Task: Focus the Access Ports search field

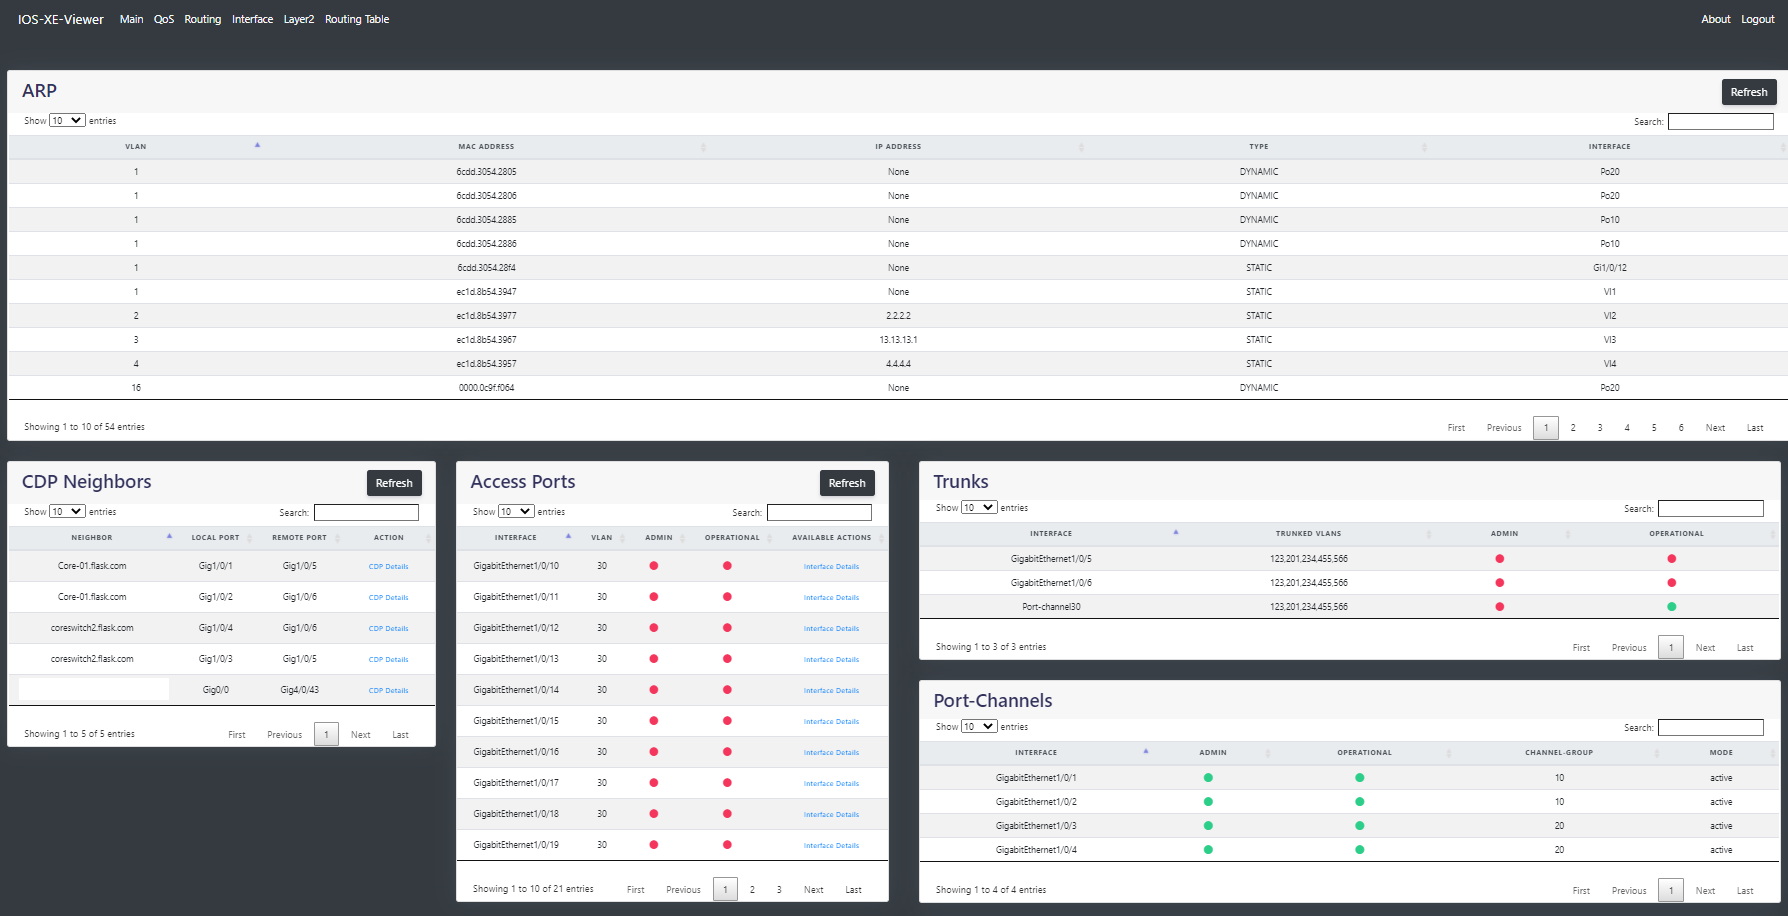Action: tap(819, 512)
